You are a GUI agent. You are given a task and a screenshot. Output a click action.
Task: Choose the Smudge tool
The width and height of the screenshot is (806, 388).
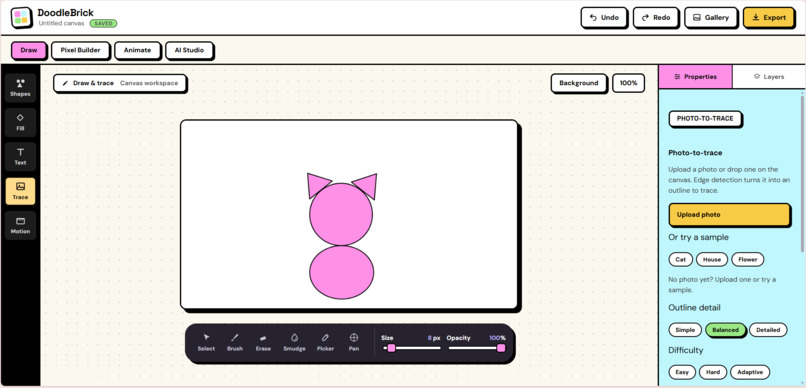[295, 342]
